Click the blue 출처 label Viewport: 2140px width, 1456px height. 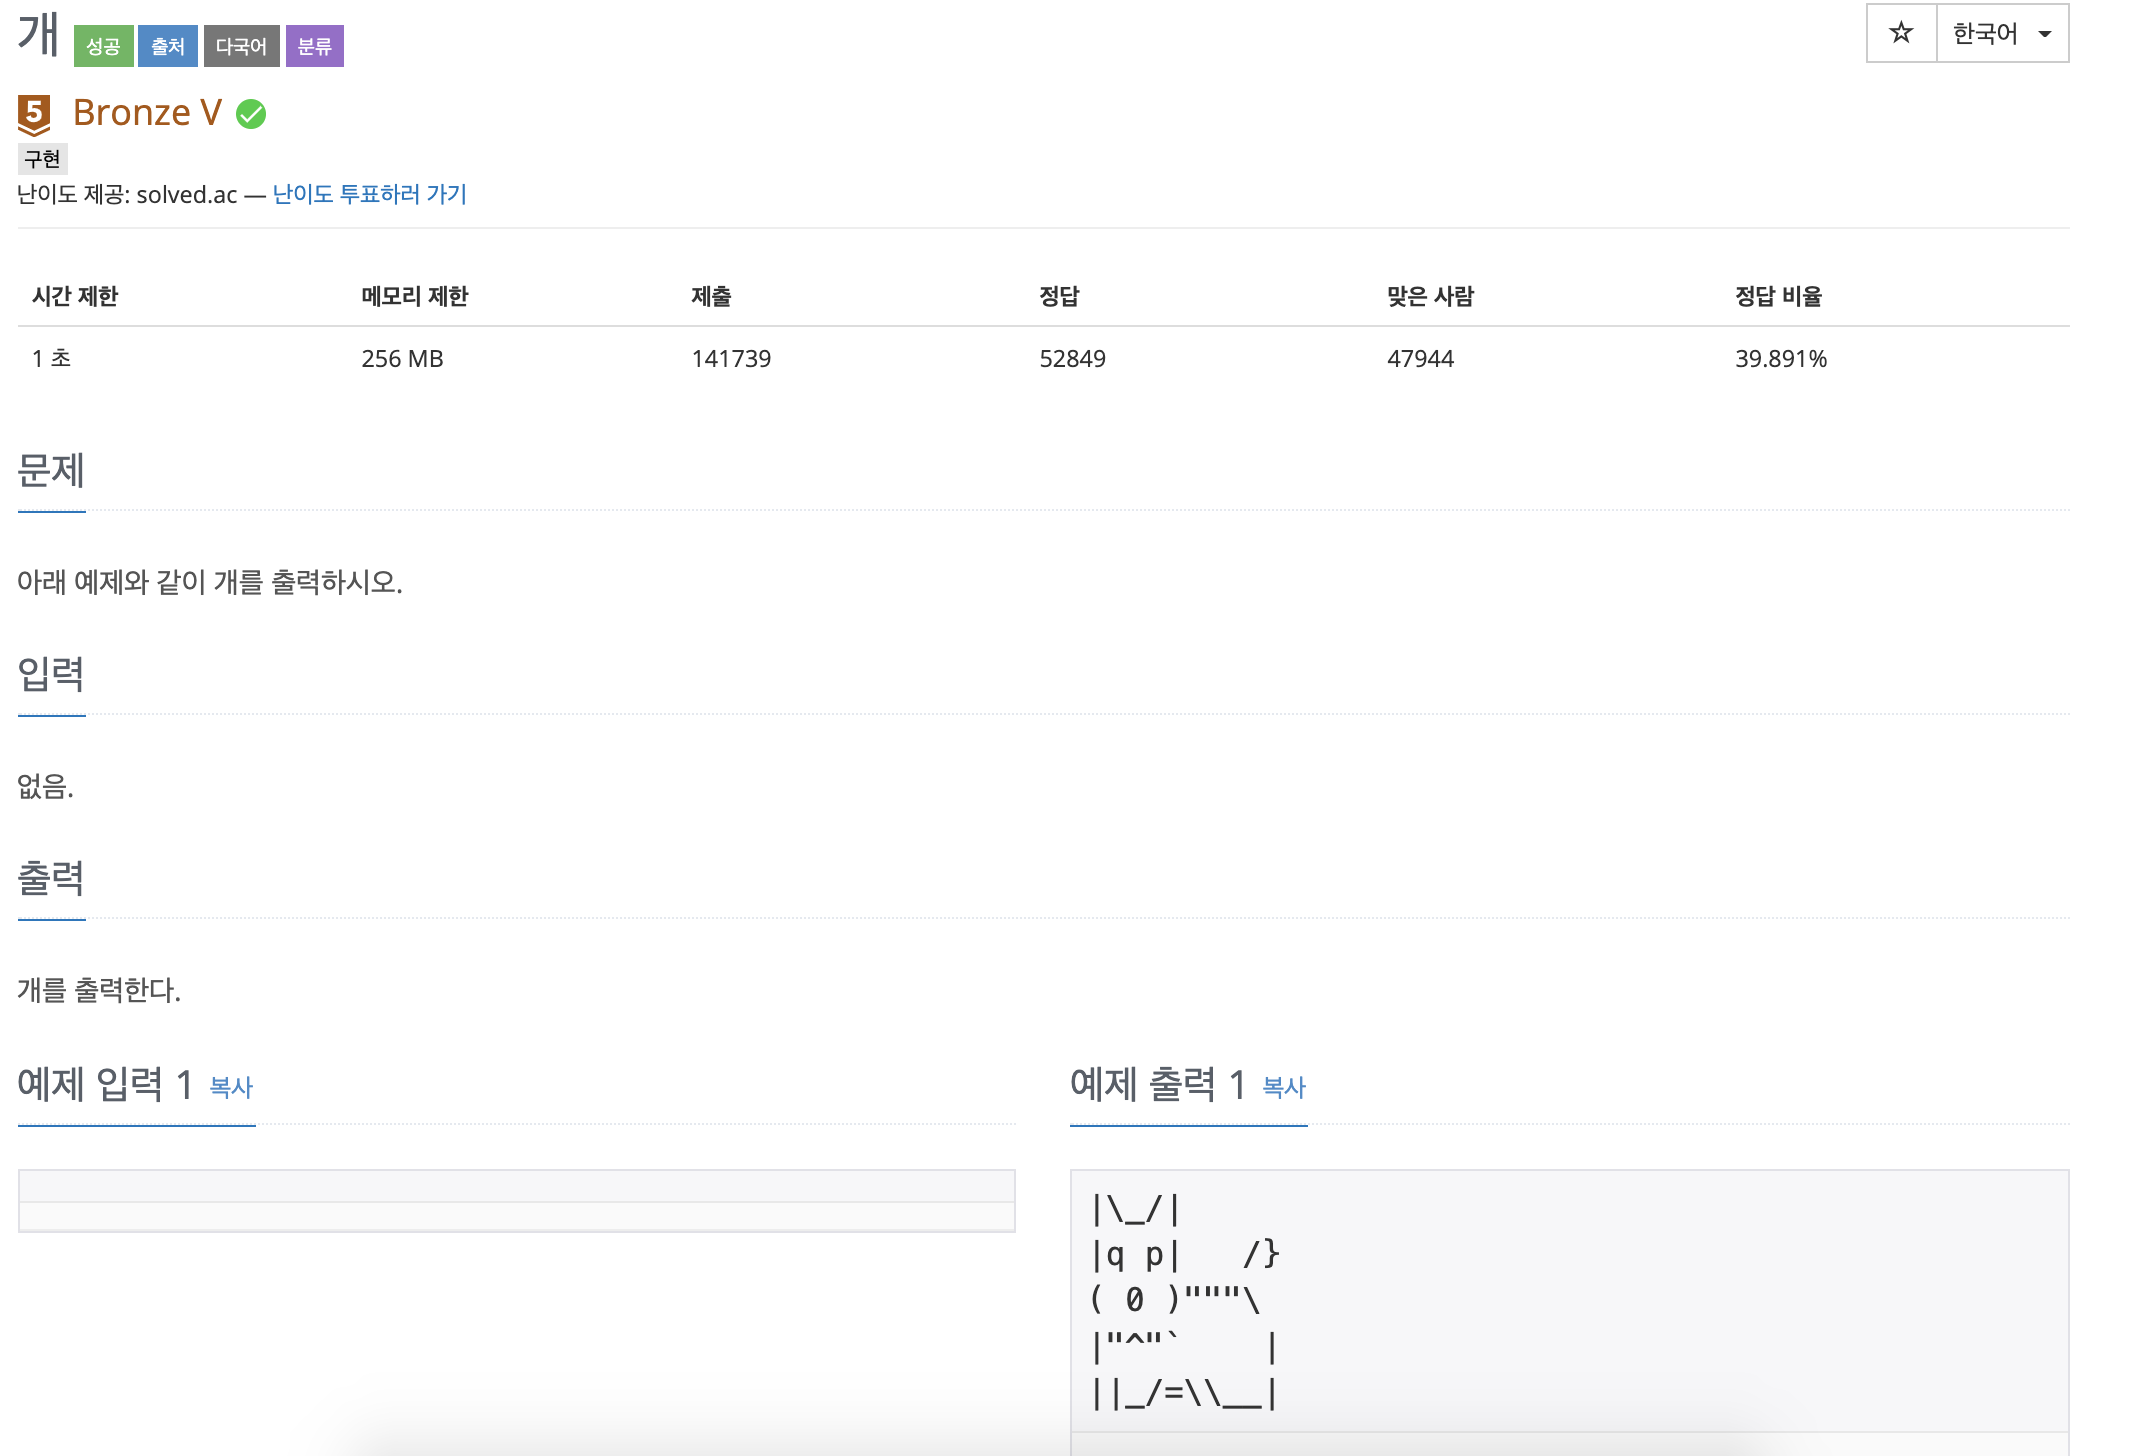pyautogui.click(x=167, y=46)
